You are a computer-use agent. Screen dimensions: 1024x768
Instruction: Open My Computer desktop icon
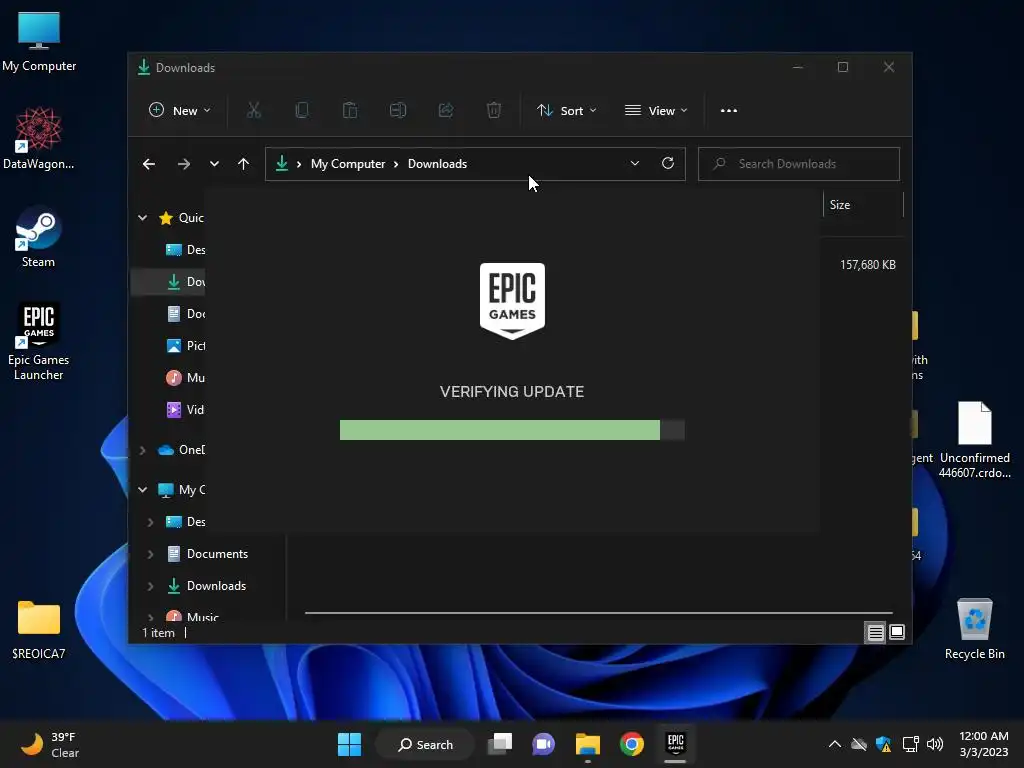click(x=39, y=40)
